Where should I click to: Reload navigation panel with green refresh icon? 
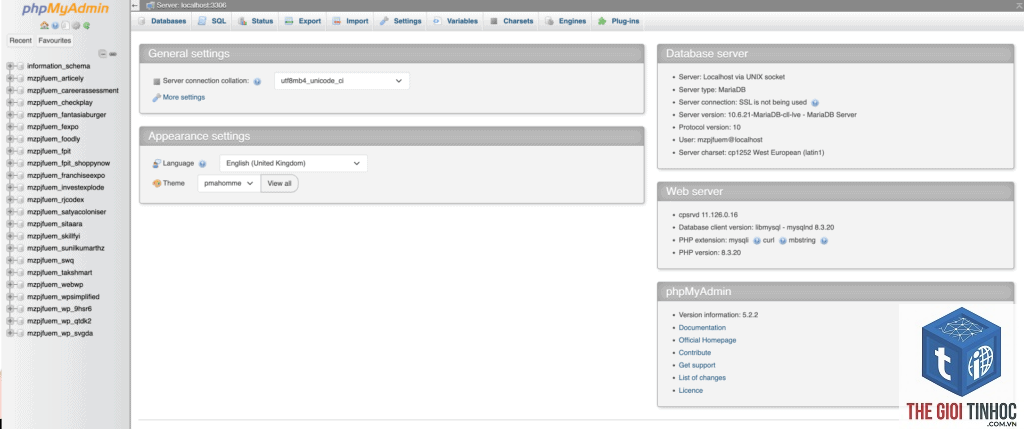86,25
